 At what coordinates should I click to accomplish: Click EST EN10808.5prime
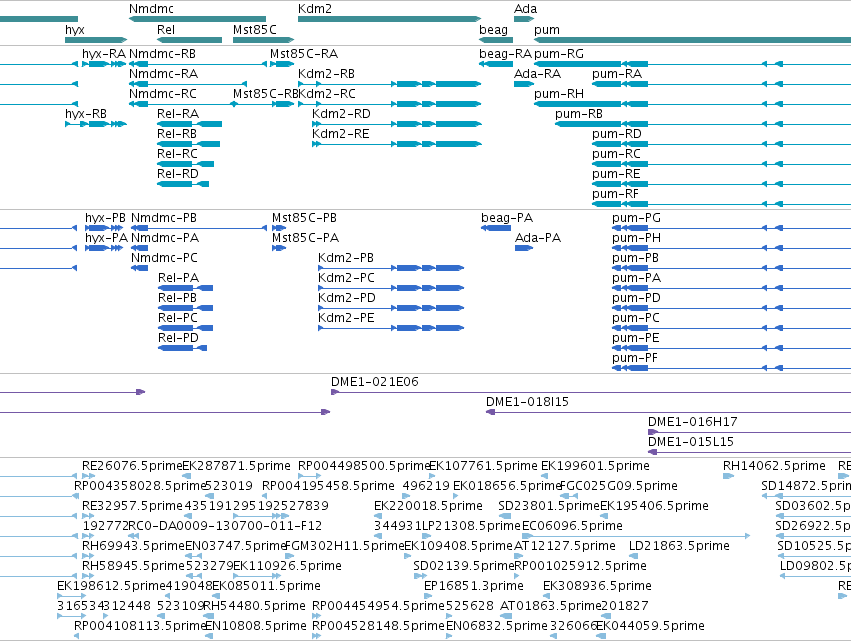(x=256, y=626)
